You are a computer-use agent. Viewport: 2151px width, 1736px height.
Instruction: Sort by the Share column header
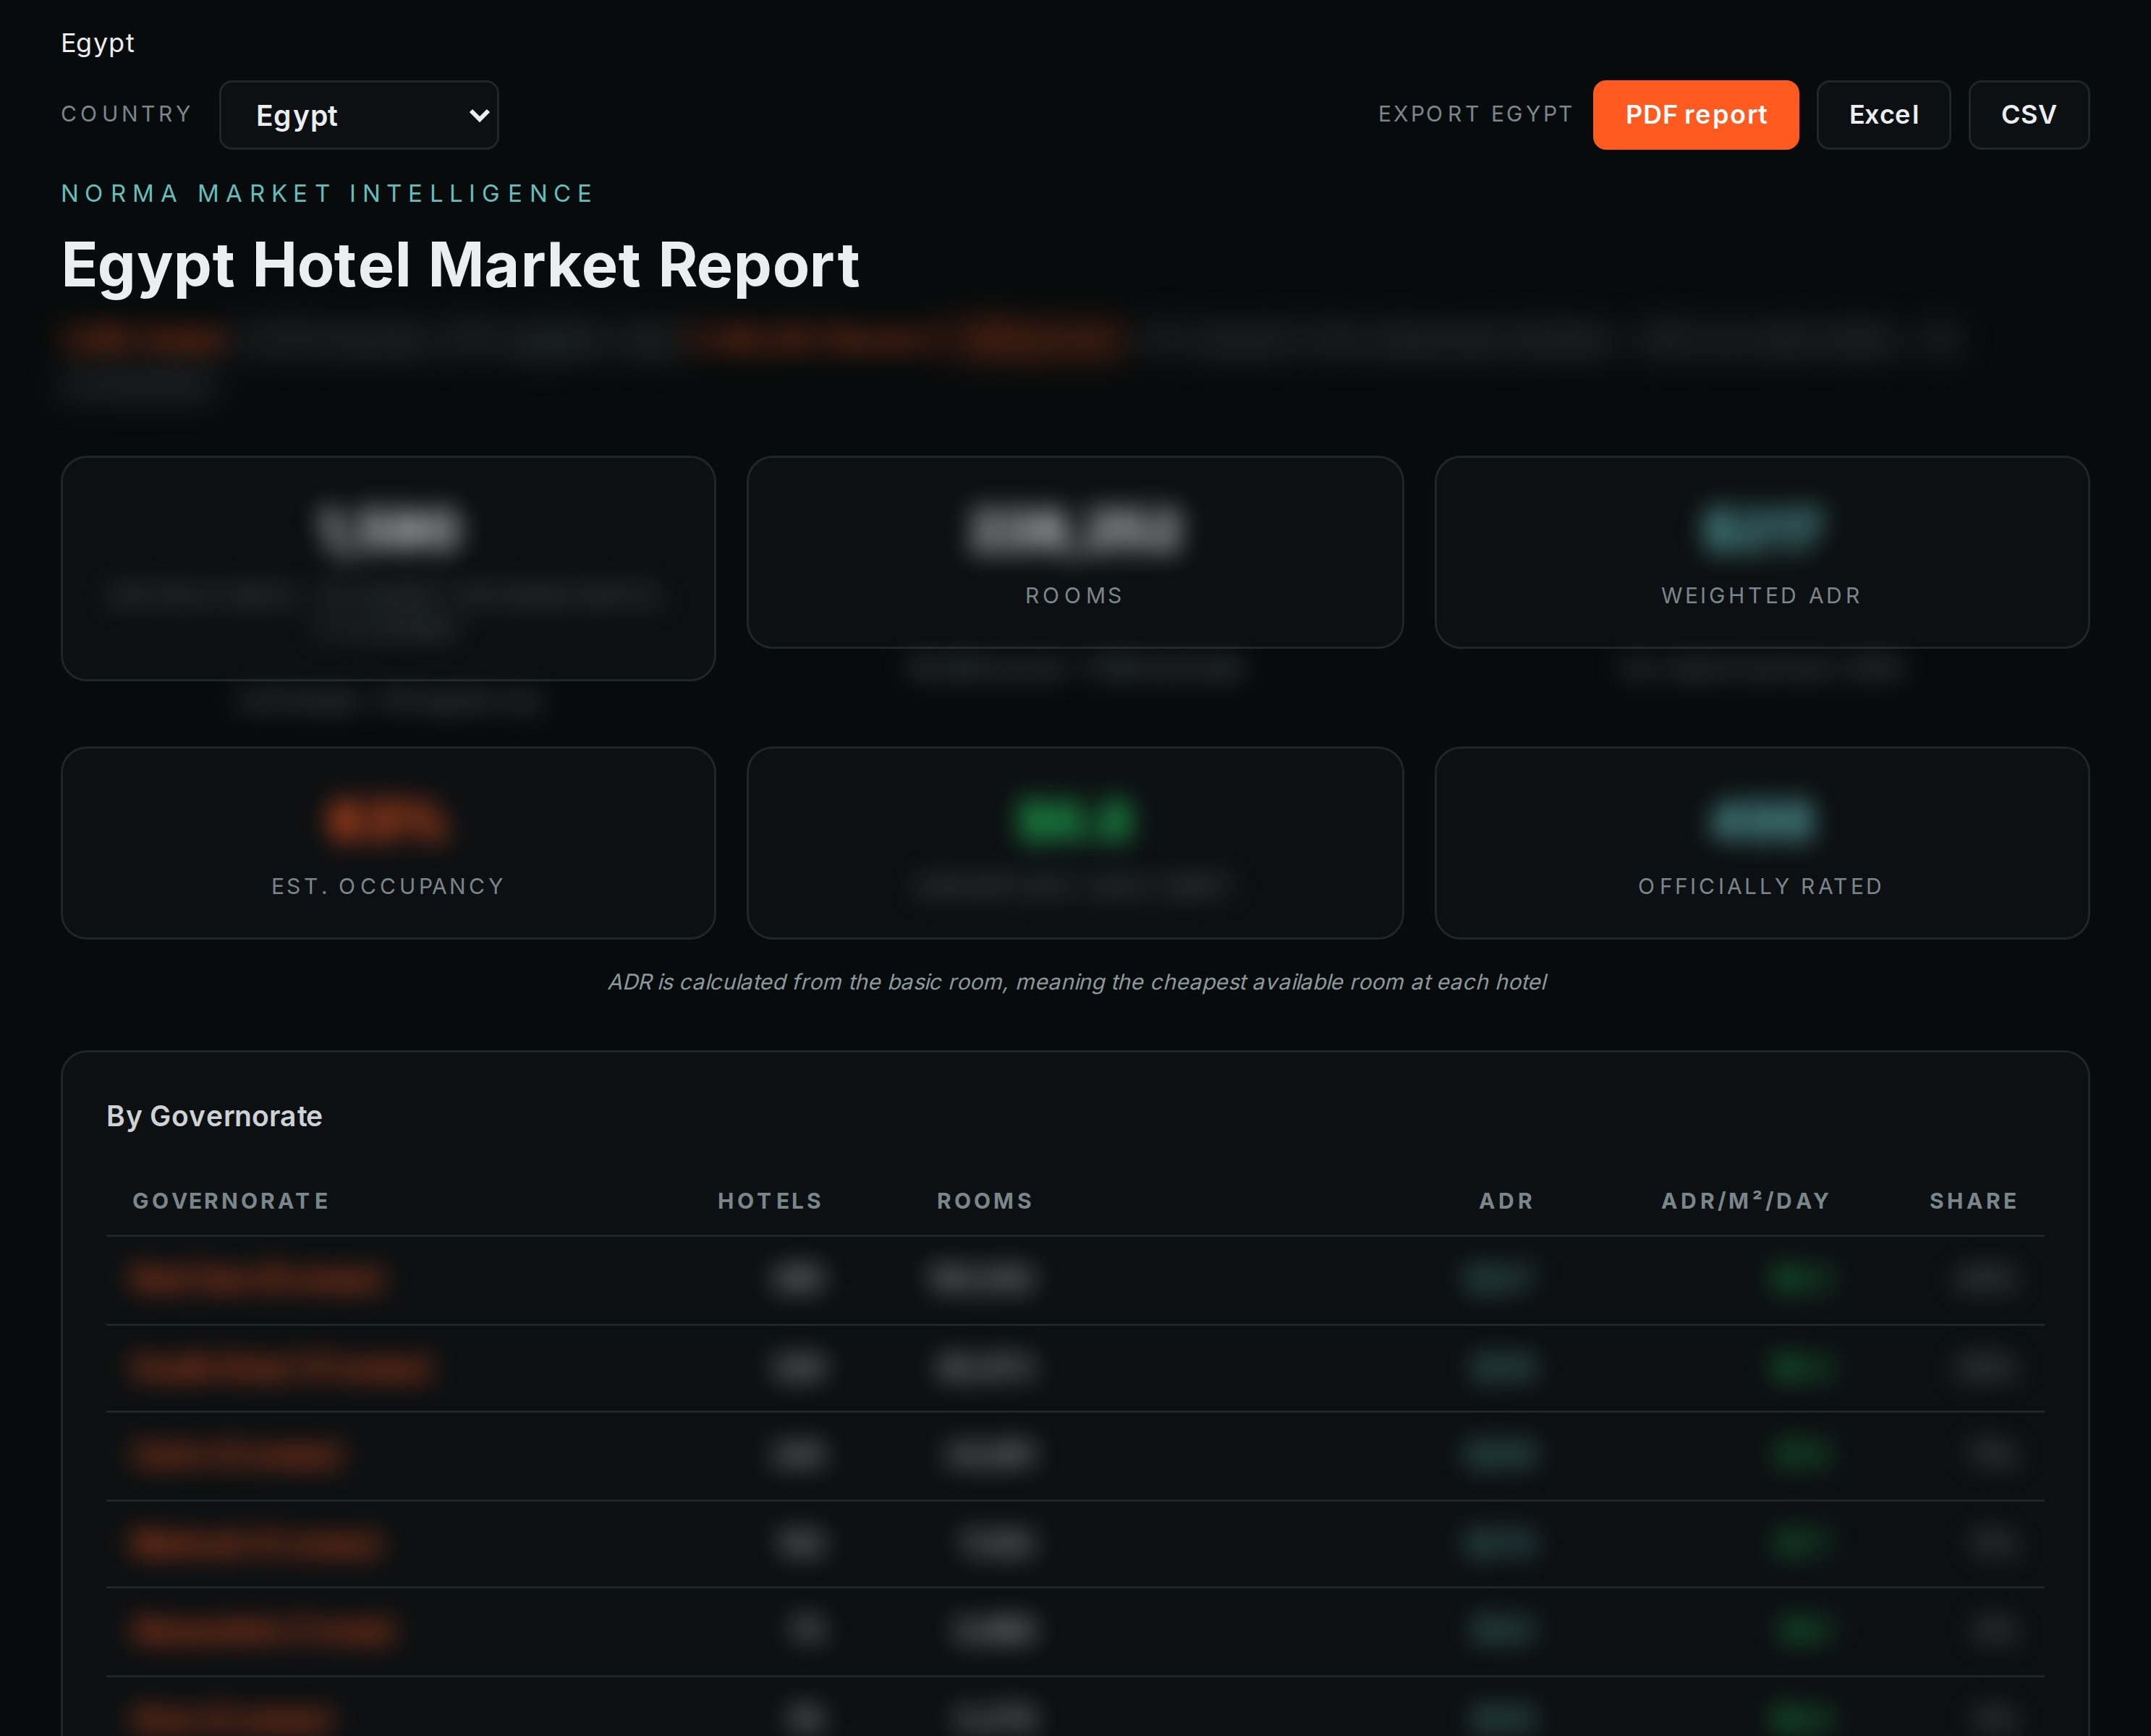click(1973, 1201)
